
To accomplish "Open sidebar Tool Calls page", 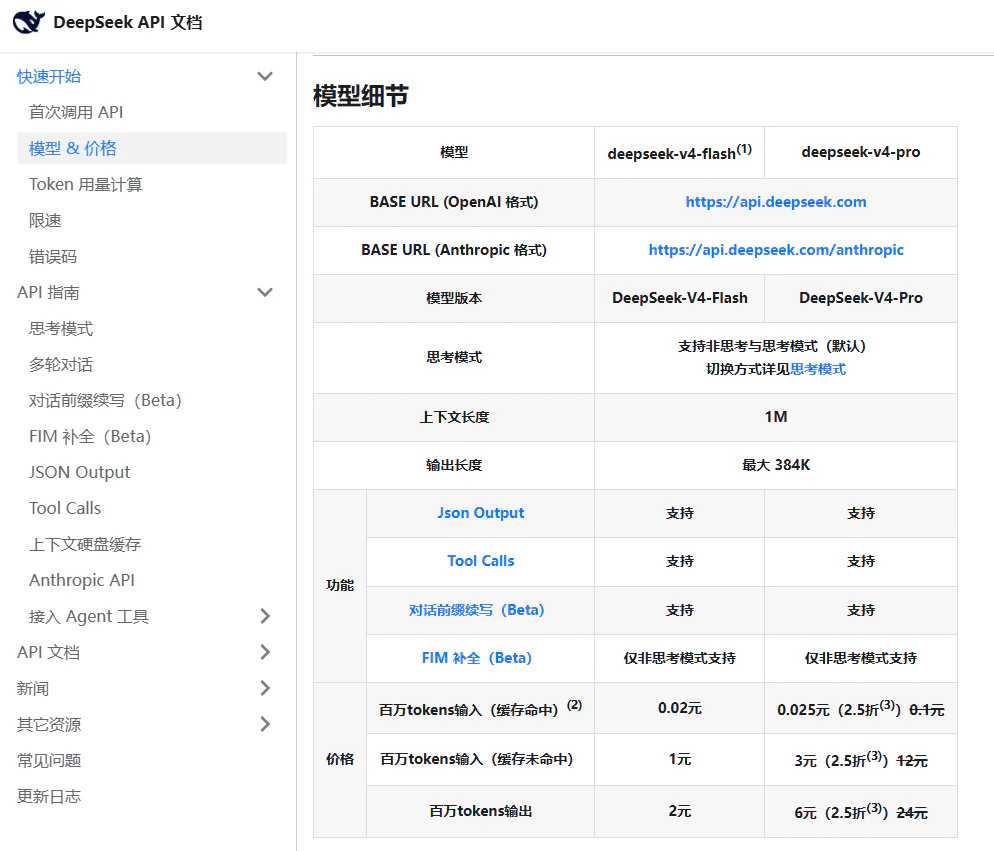I will click(65, 508).
